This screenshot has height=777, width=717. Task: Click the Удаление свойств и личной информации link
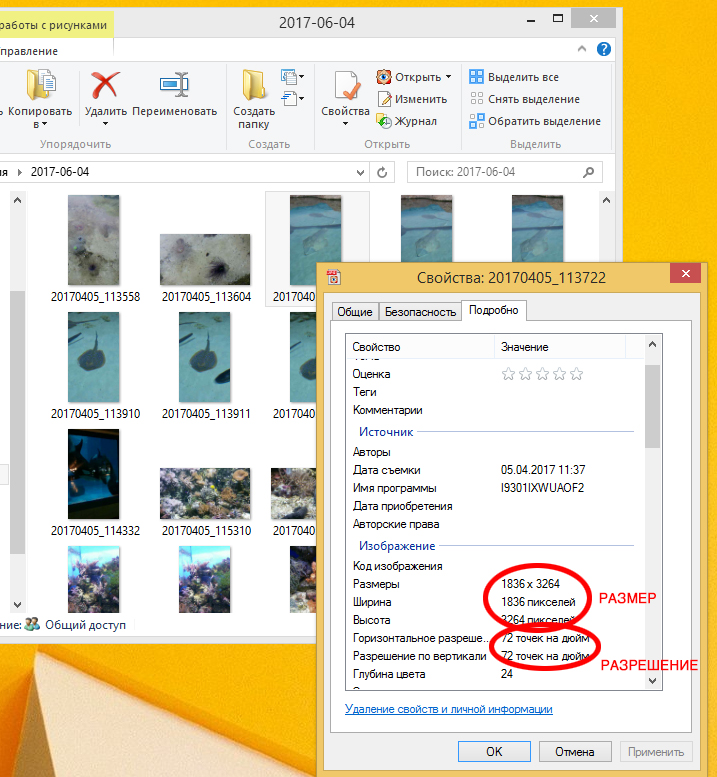click(x=448, y=709)
